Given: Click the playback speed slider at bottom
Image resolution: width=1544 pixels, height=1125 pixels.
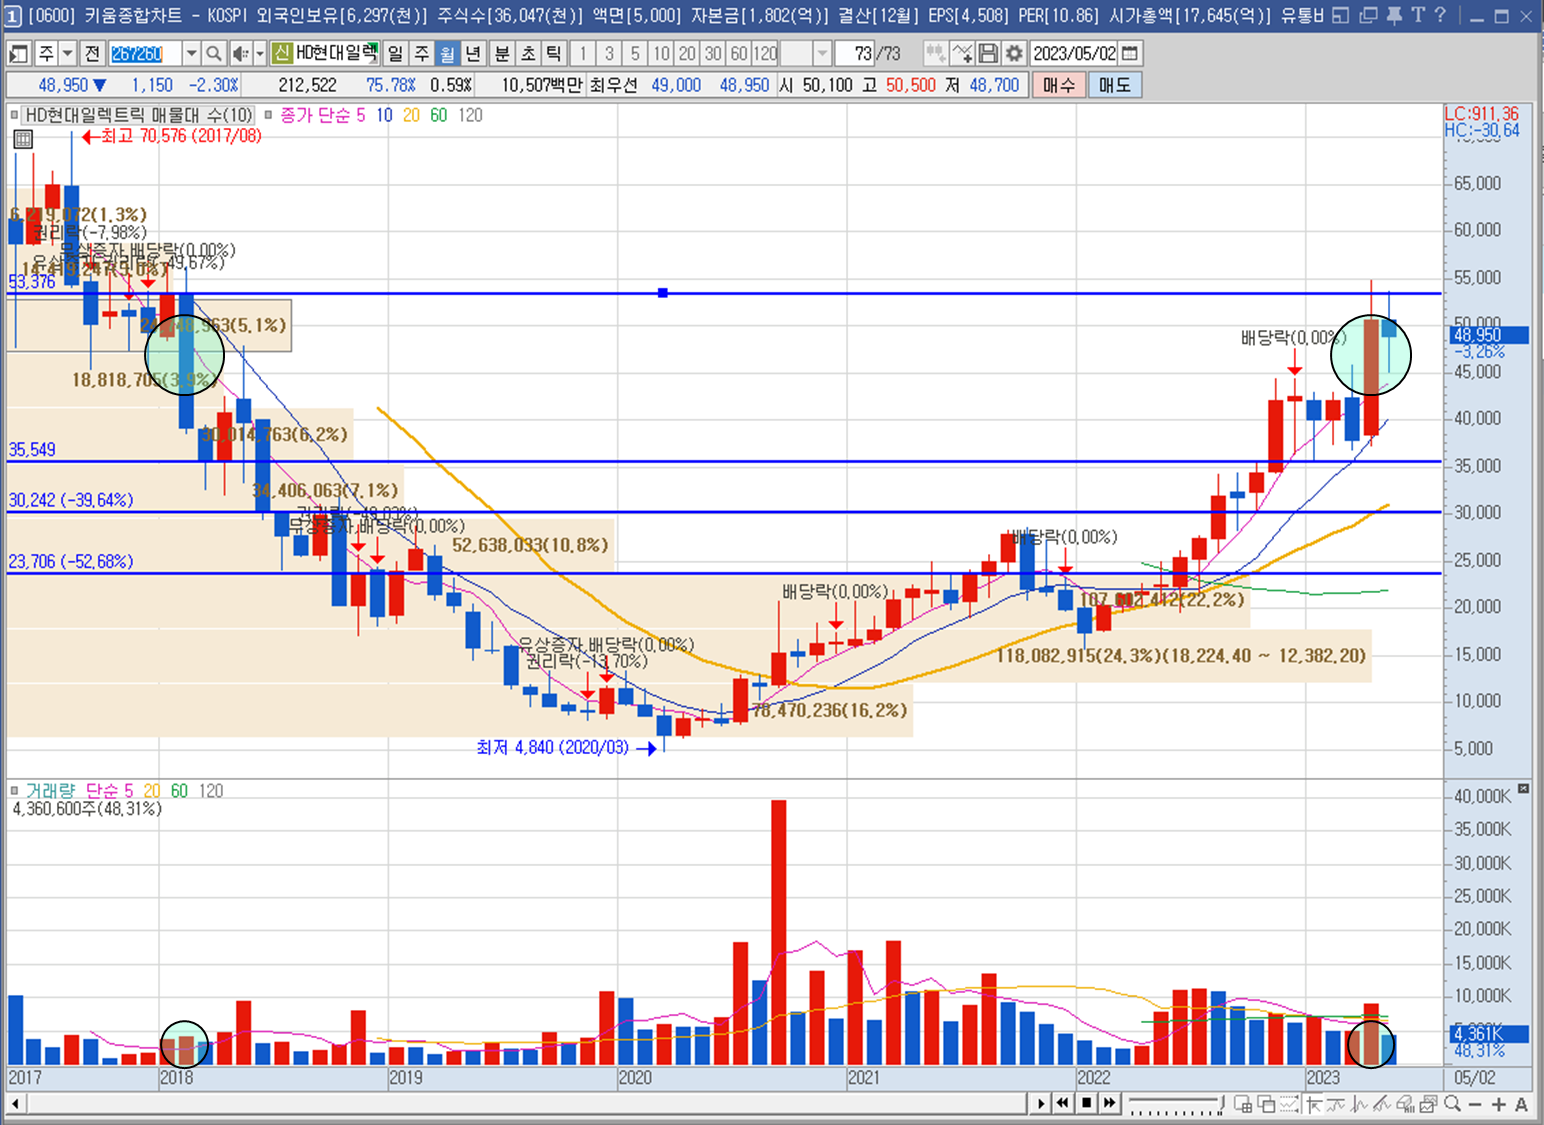Looking at the screenshot, I should [1176, 1104].
